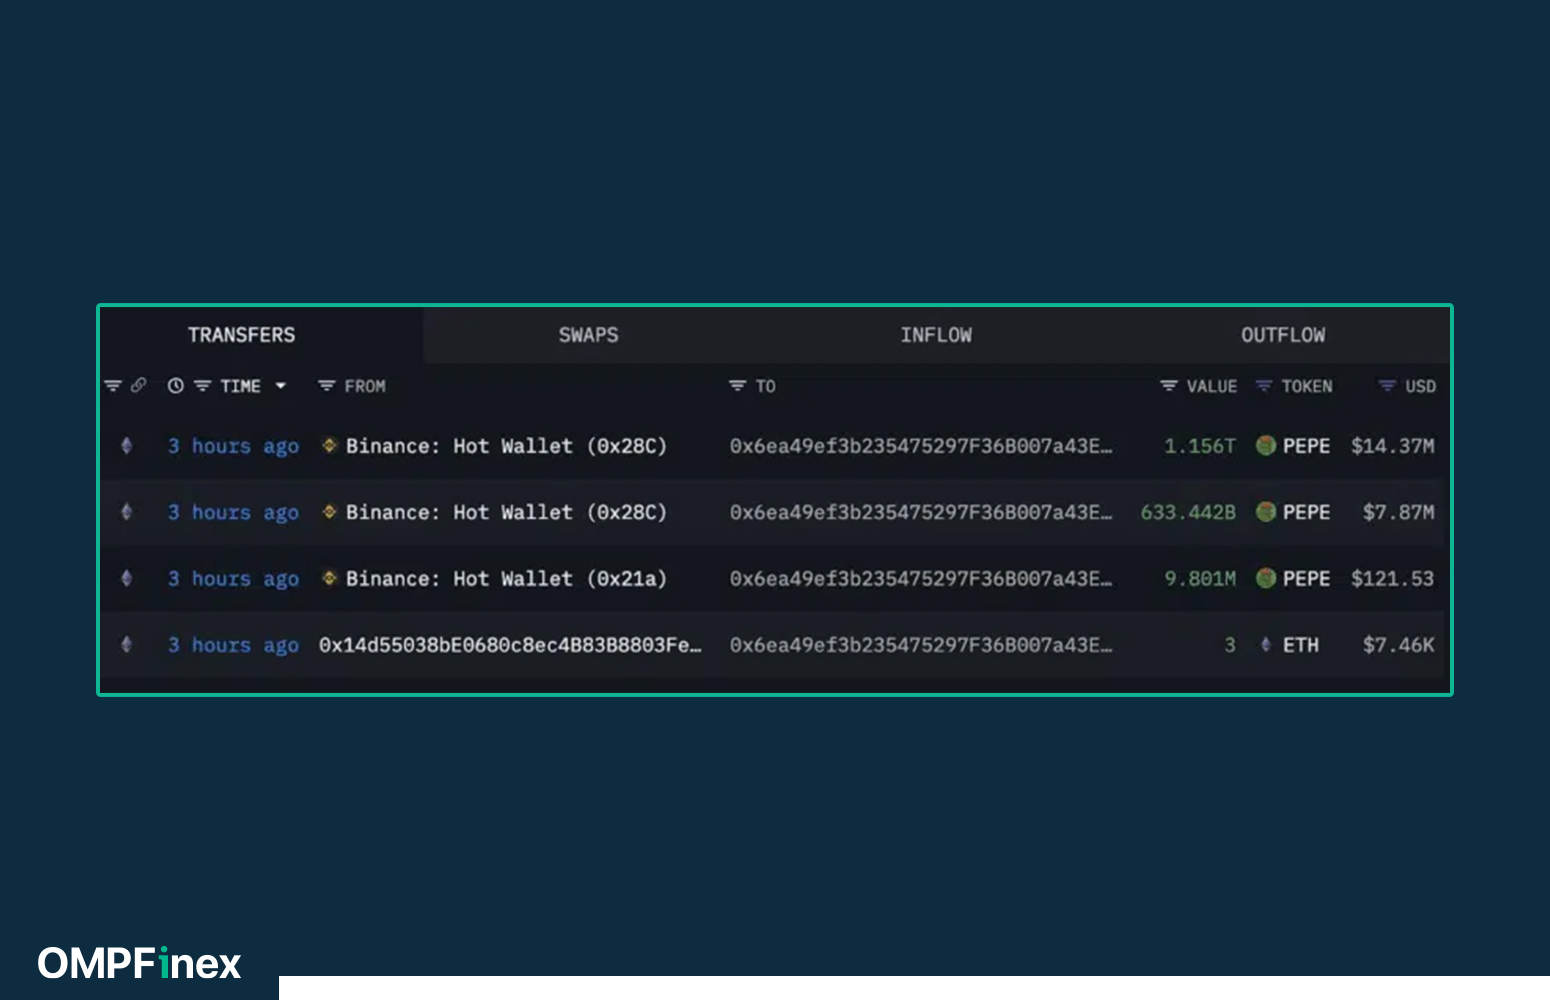The height and width of the screenshot is (1000, 1550).
Task: Click the link chain icon in header
Action: [138, 386]
